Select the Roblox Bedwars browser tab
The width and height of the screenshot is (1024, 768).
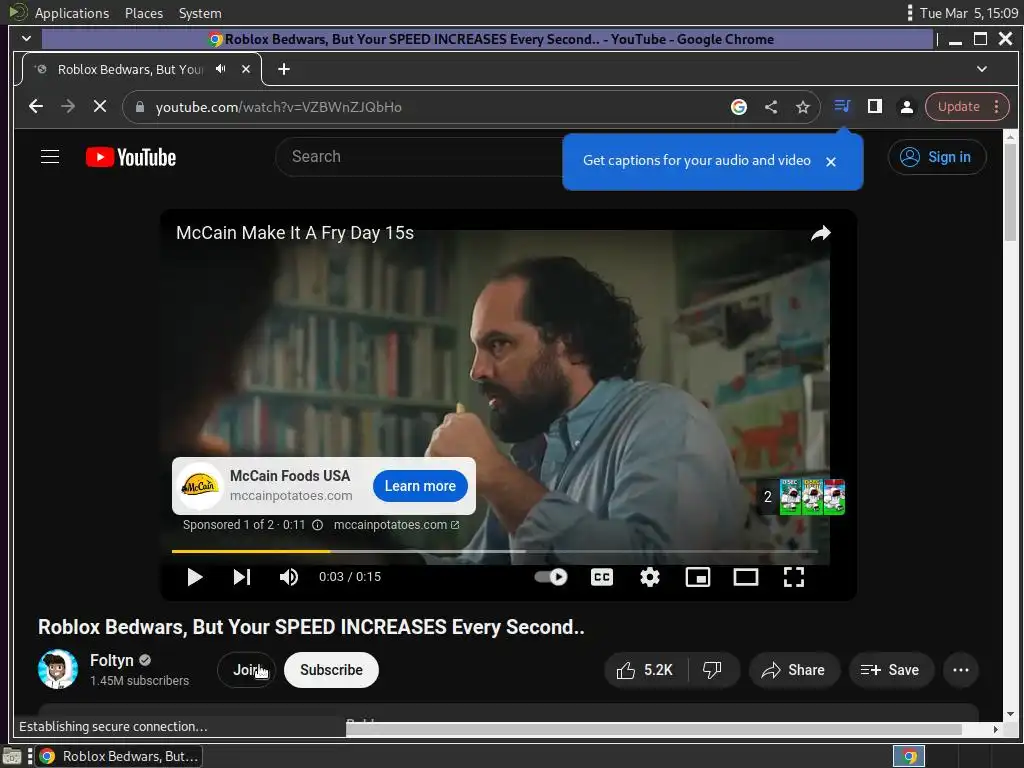pyautogui.click(x=131, y=69)
